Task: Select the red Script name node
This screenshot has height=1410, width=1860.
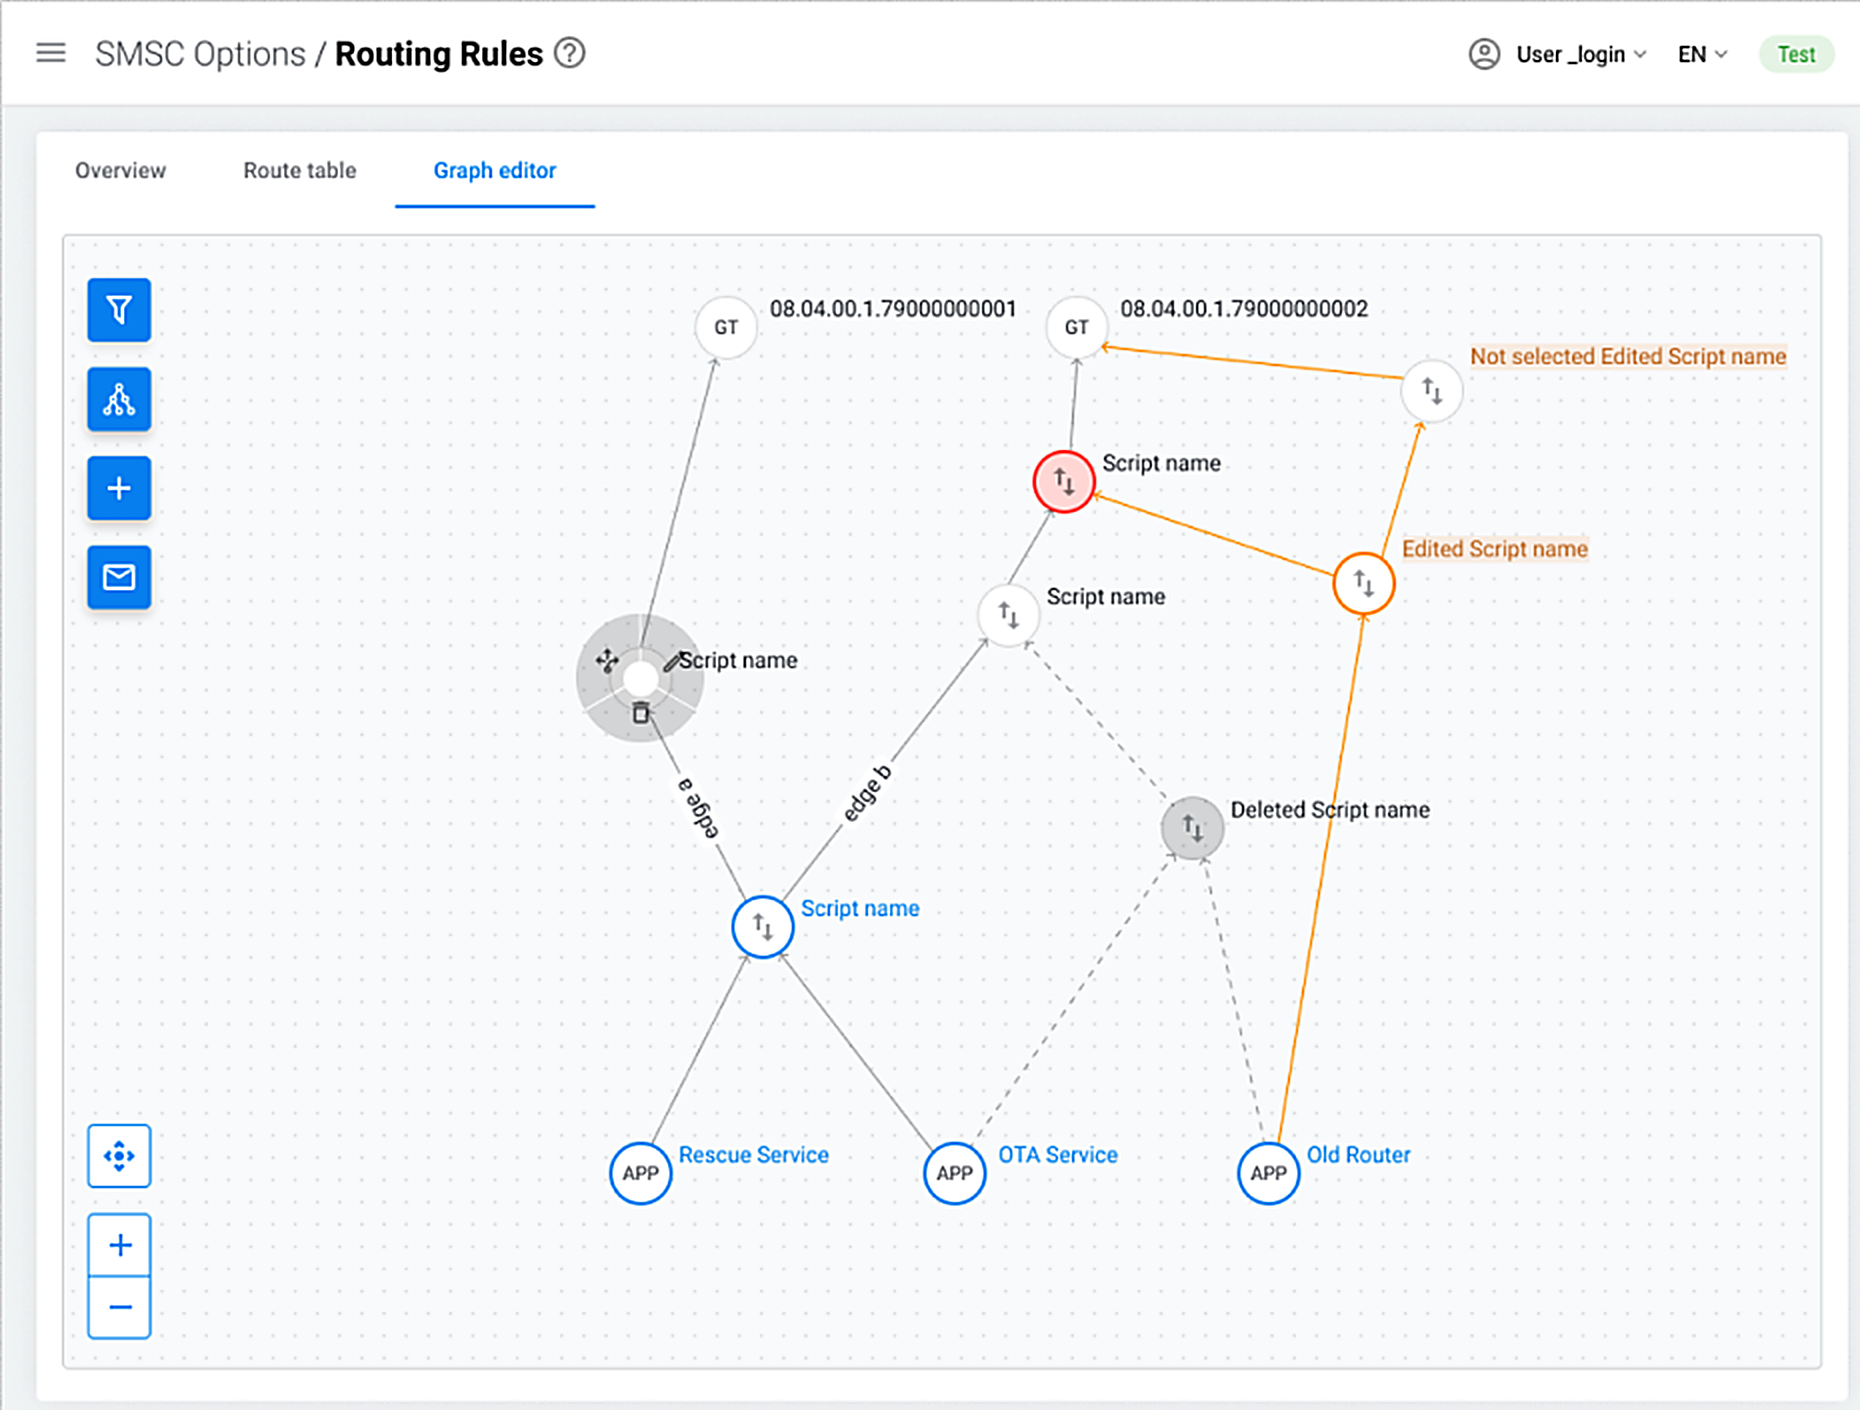Action: click(x=1064, y=482)
